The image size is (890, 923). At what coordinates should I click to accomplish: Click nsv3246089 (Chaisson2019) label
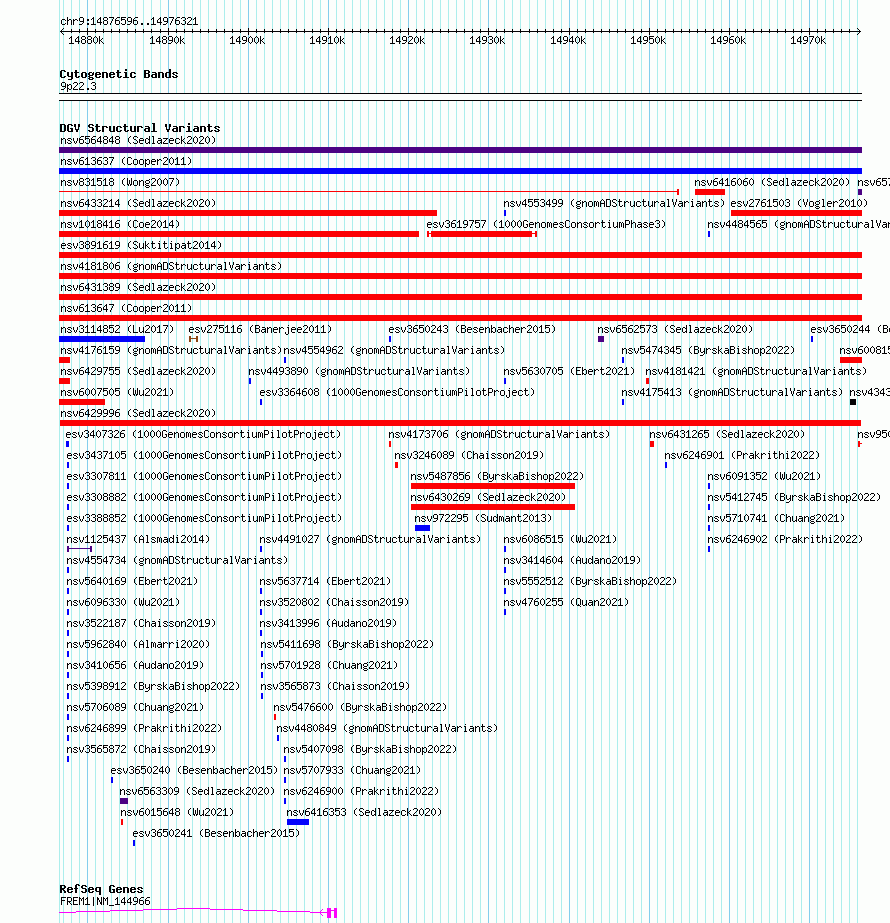point(469,456)
